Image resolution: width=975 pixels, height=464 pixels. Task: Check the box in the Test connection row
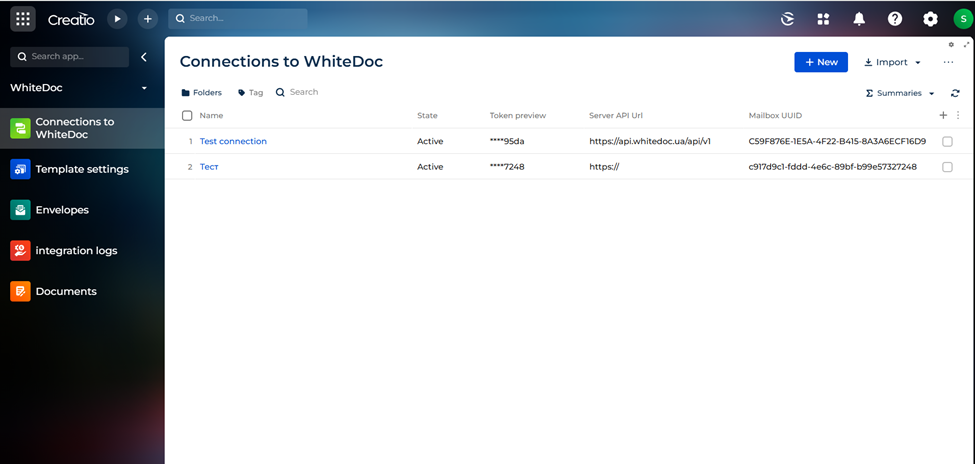pos(947,141)
